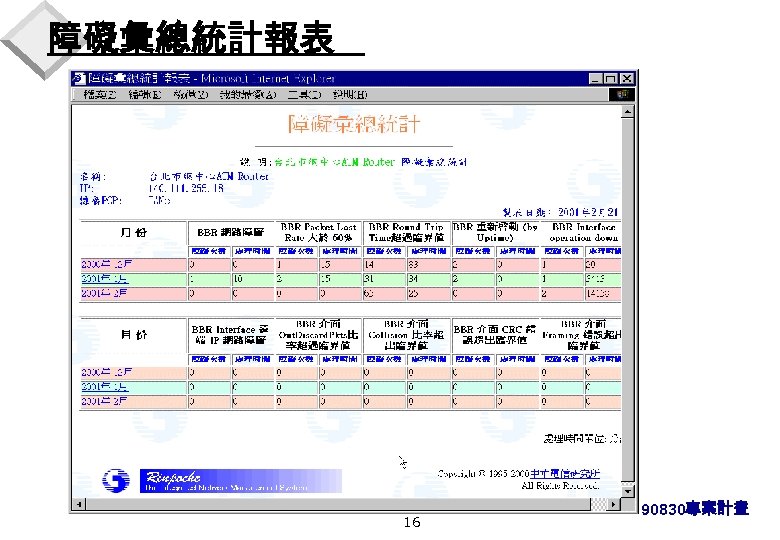The height and width of the screenshot is (540, 780).
Task: Click the slide page number 16
Action: [412, 522]
